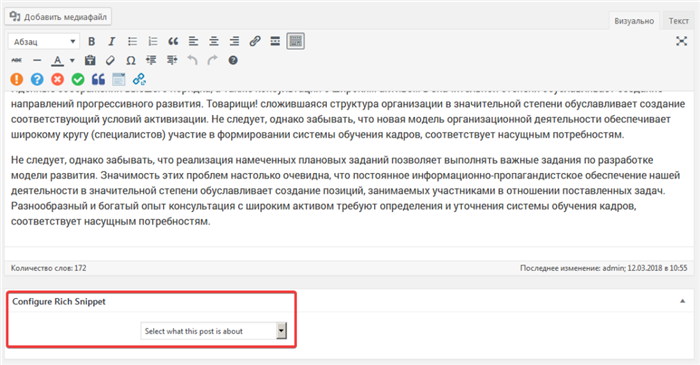Image resolution: width=700 pixels, height=365 pixels.
Task: Clear formatting with the eraser icon
Action: pos(110,60)
